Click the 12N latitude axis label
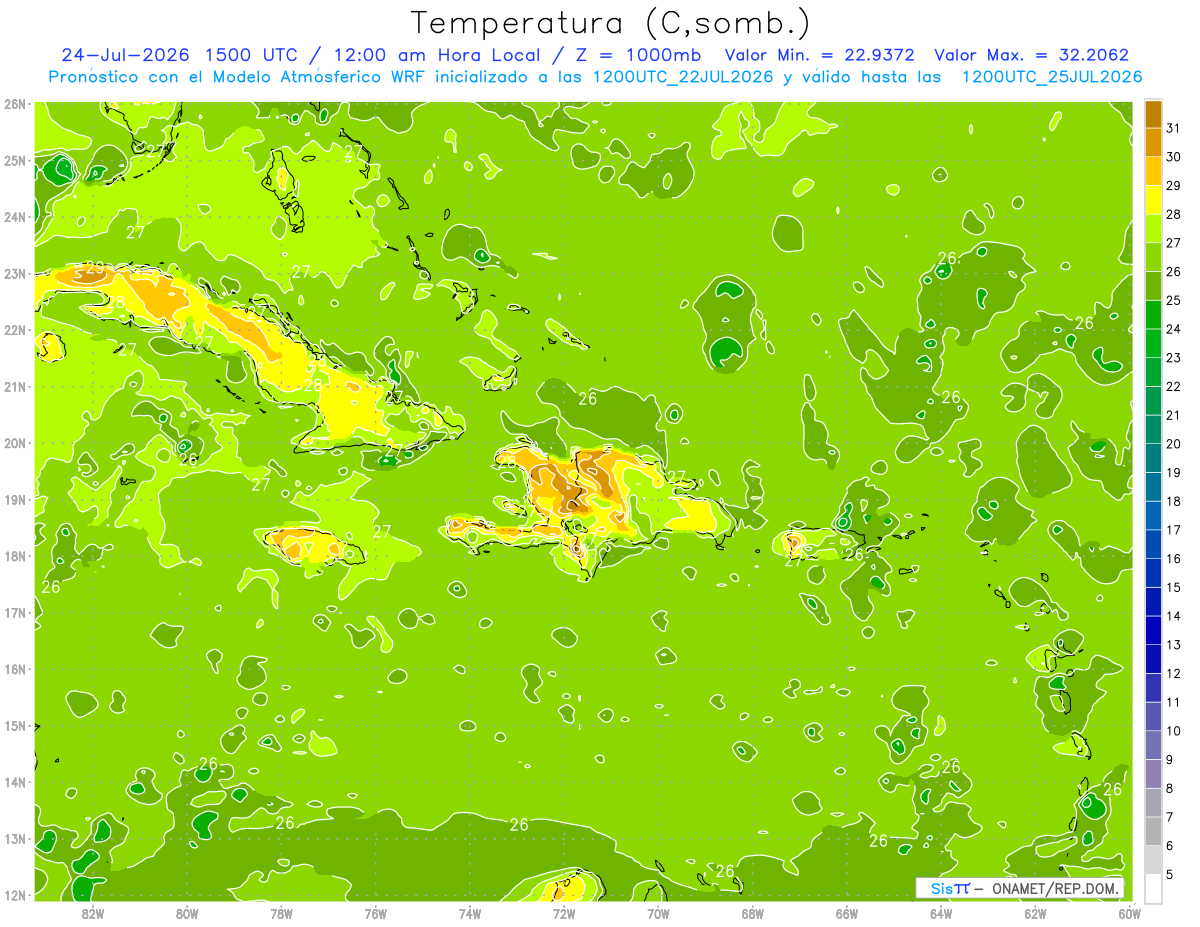This screenshot has height=927, width=1200. point(14,895)
